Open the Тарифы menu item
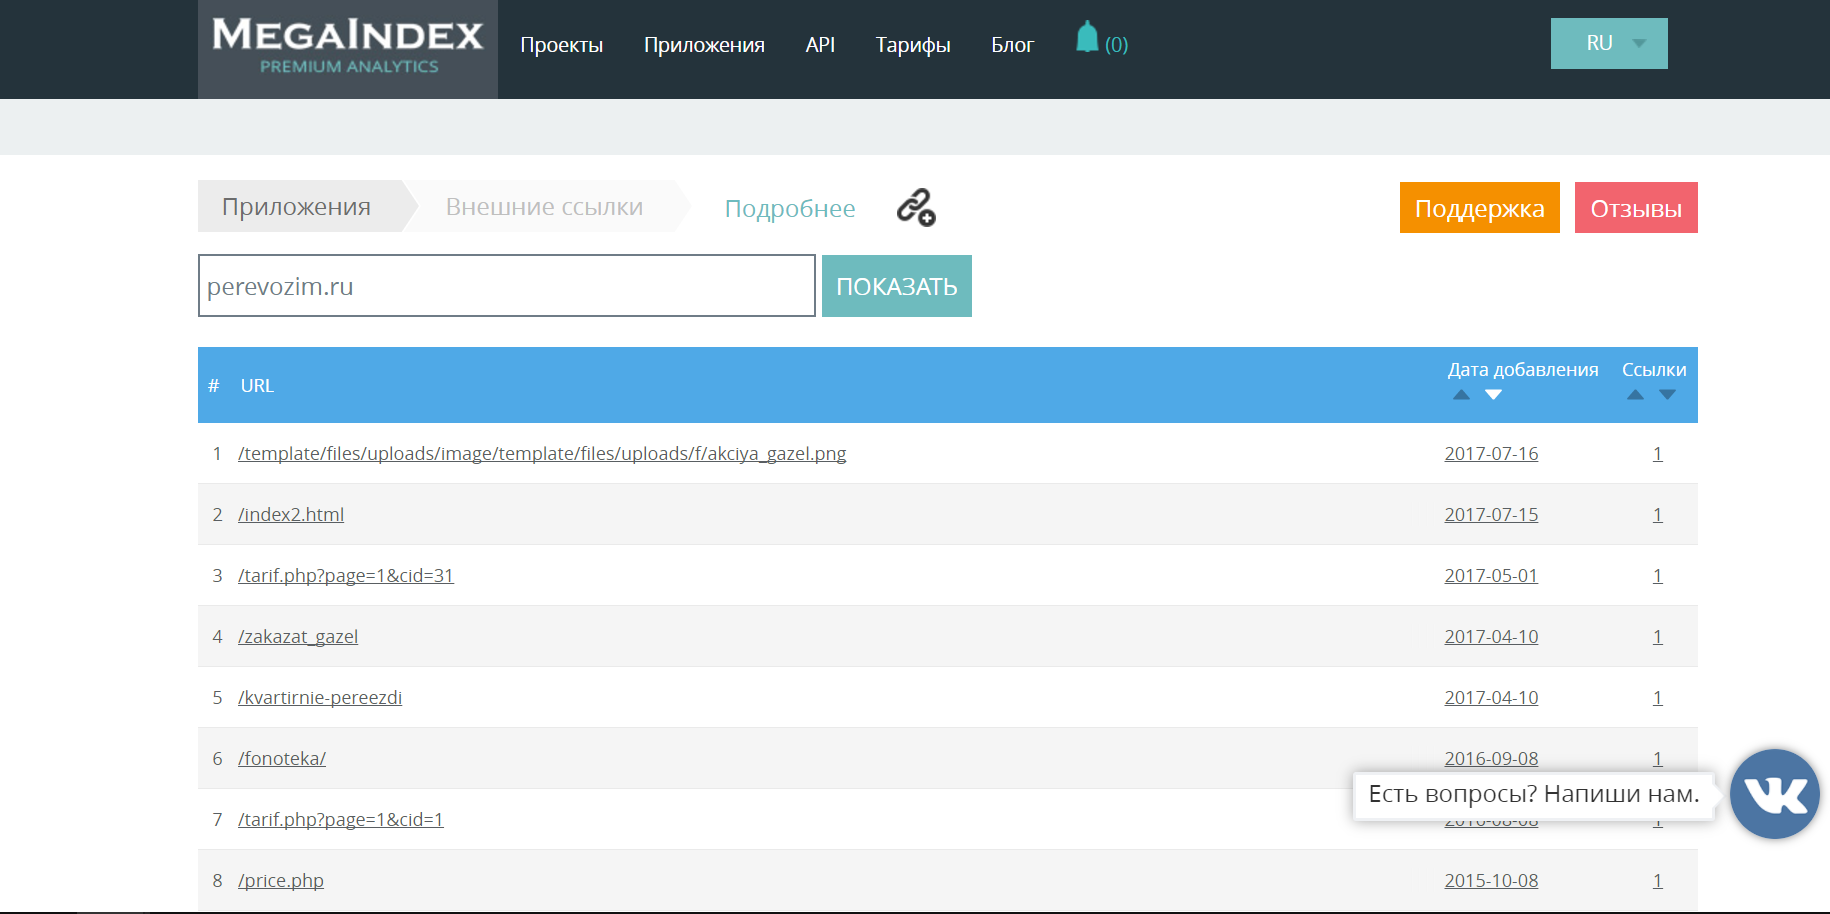Image resolution: width=1830 pixels, height=914 pixels. pos(913,45)
